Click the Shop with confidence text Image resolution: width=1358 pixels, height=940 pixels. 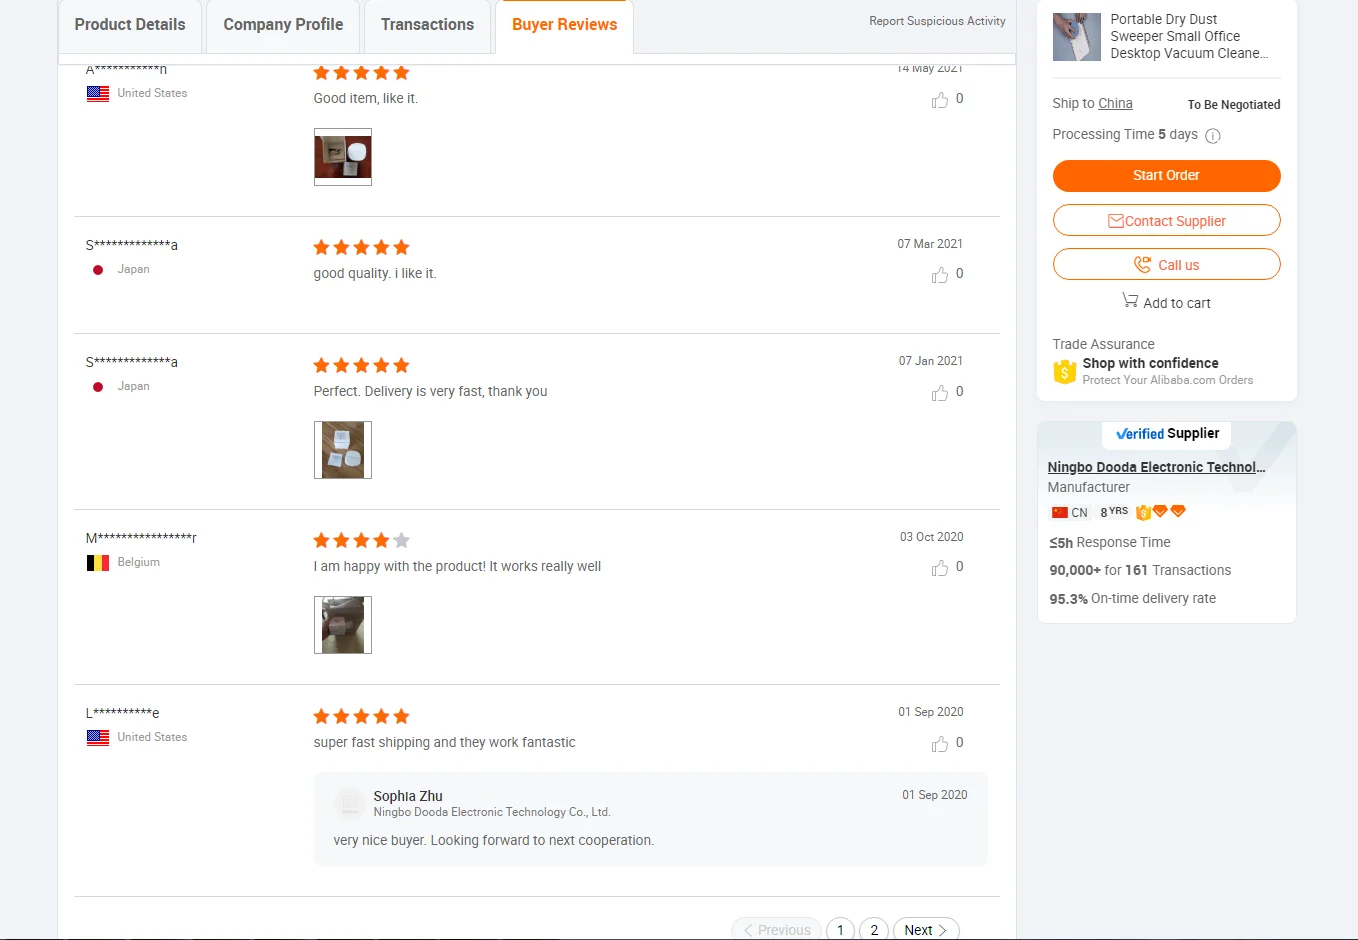1150,363
